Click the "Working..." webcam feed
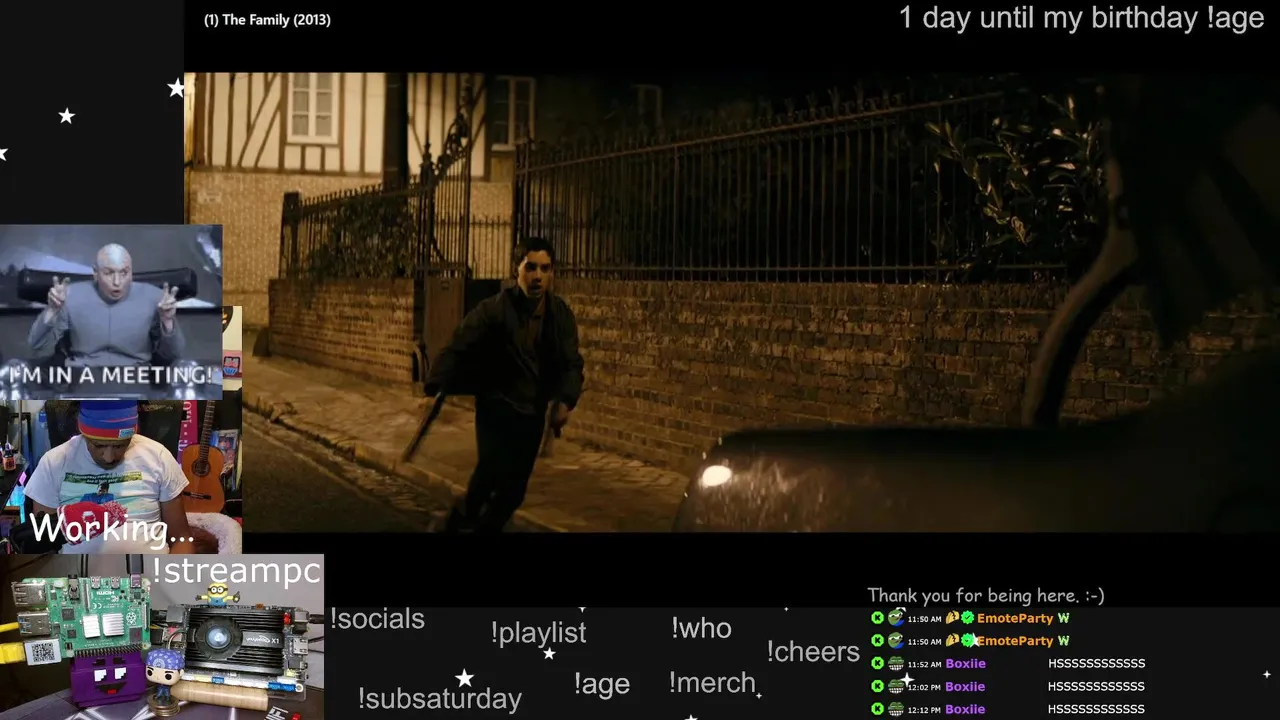The image size is (1280, 720). pyautogui.click(x=120, y=477)
